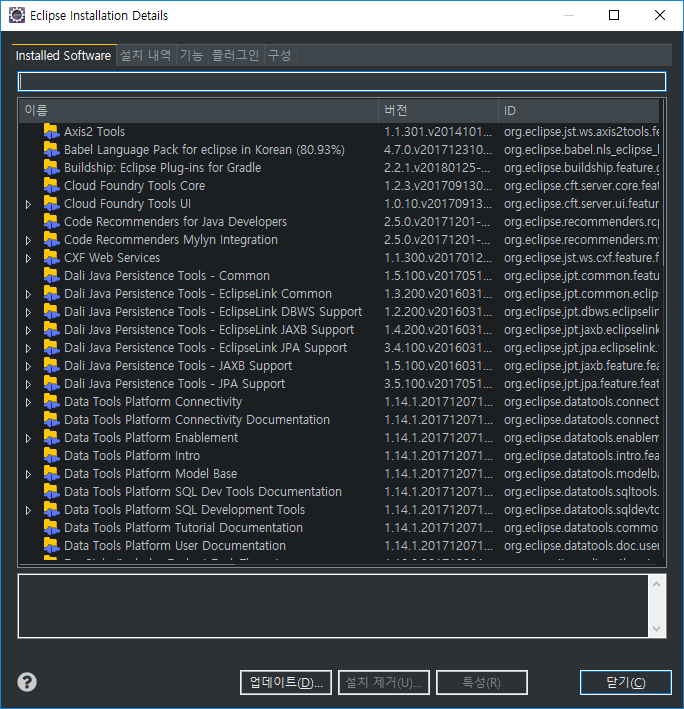Viewport: 684px width, 709px height.
Task: Click the Babel Language Pack feature icon
Action: 52,150
